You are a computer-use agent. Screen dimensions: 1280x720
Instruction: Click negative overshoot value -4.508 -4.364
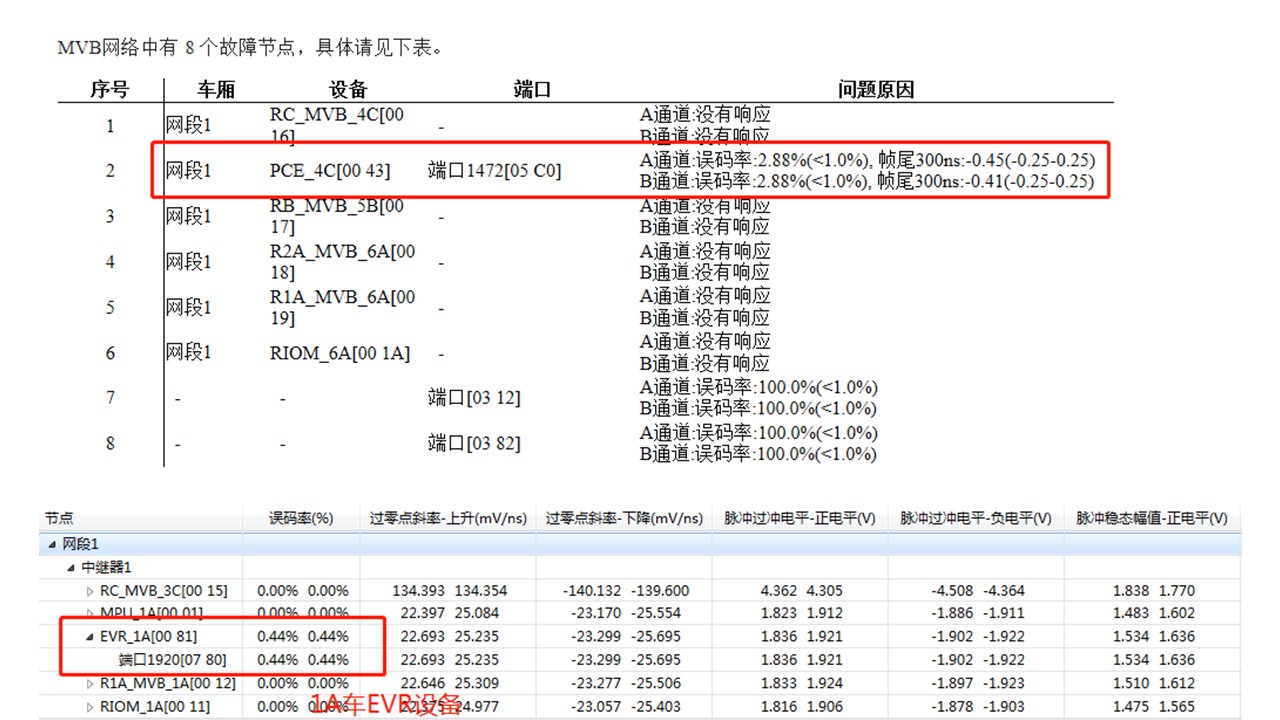pyautogui.click(x=978, y=591)
